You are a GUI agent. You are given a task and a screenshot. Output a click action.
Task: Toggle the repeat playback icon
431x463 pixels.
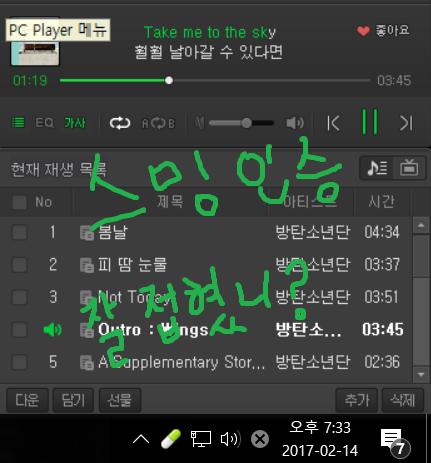(x=120, y=123)
